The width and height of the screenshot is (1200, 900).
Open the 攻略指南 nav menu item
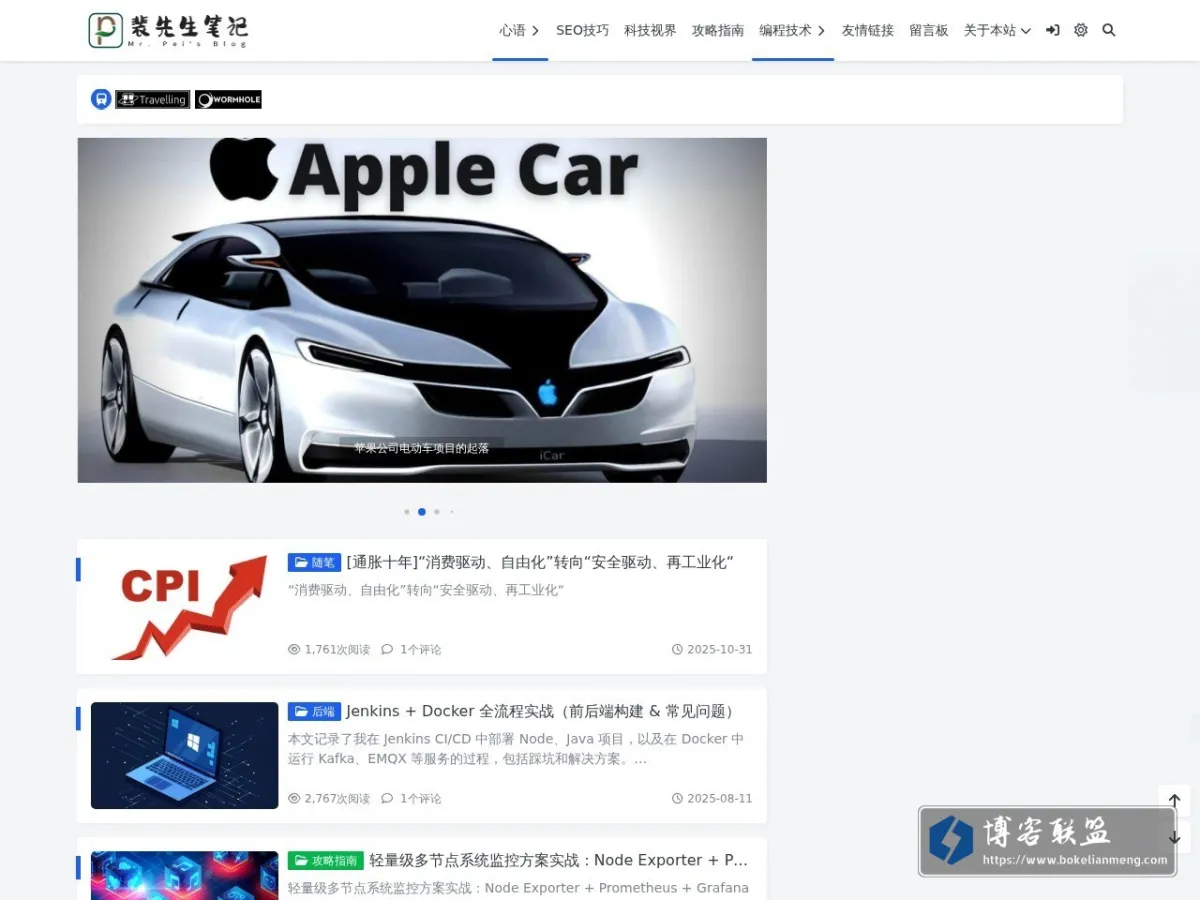(x=718, y=30)
